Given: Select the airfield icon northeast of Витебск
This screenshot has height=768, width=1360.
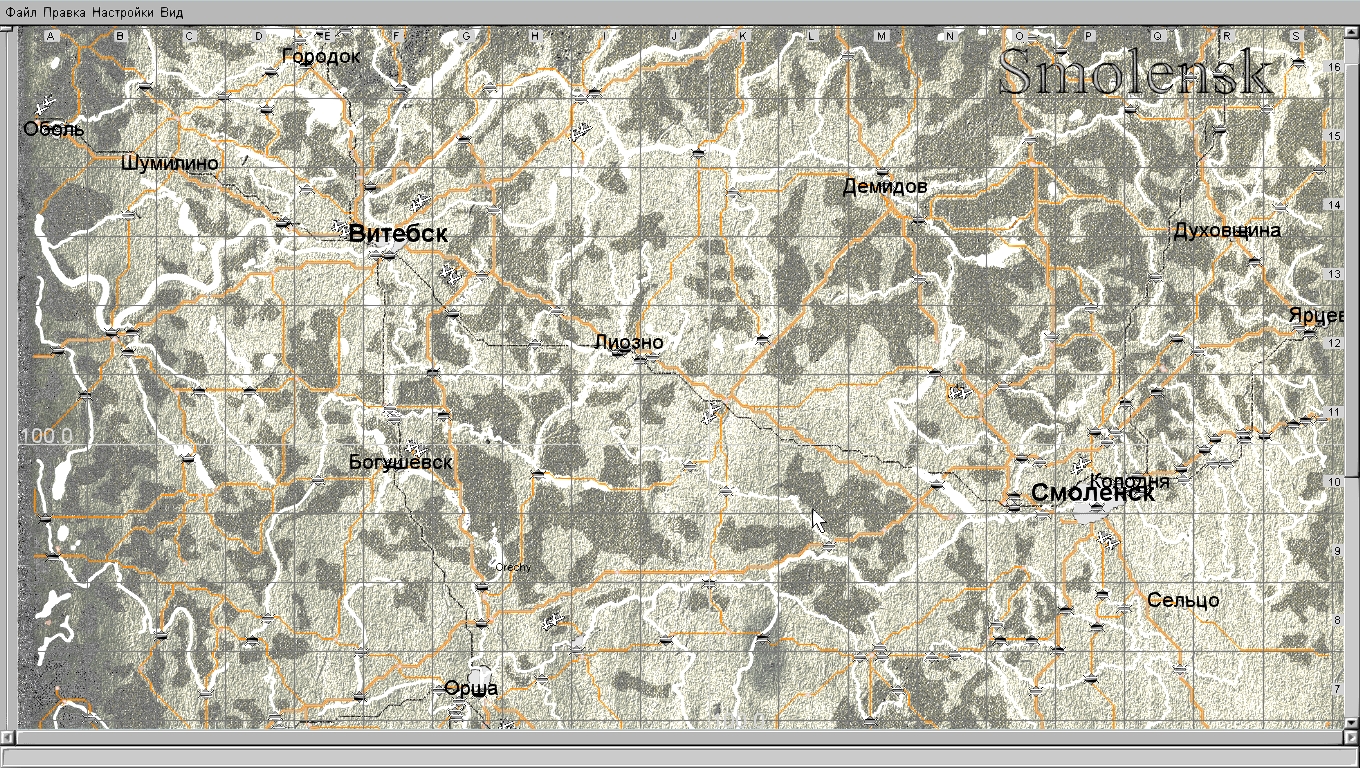Looking at the screenshot, I should coord(419,204).
